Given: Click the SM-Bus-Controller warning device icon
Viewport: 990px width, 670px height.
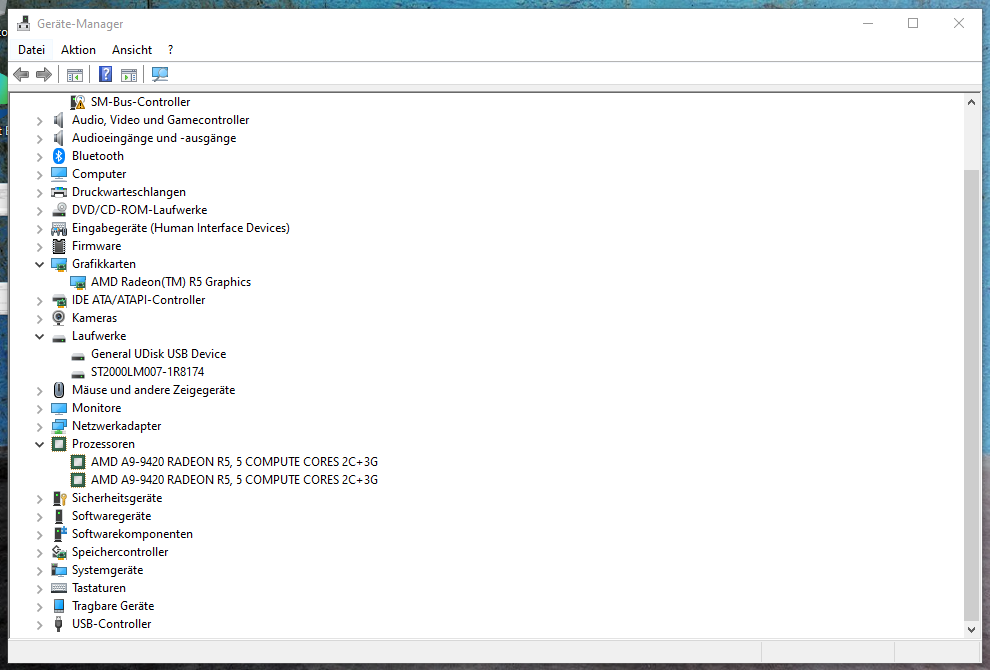Looking at the screenshot, I should pos(78,102).
